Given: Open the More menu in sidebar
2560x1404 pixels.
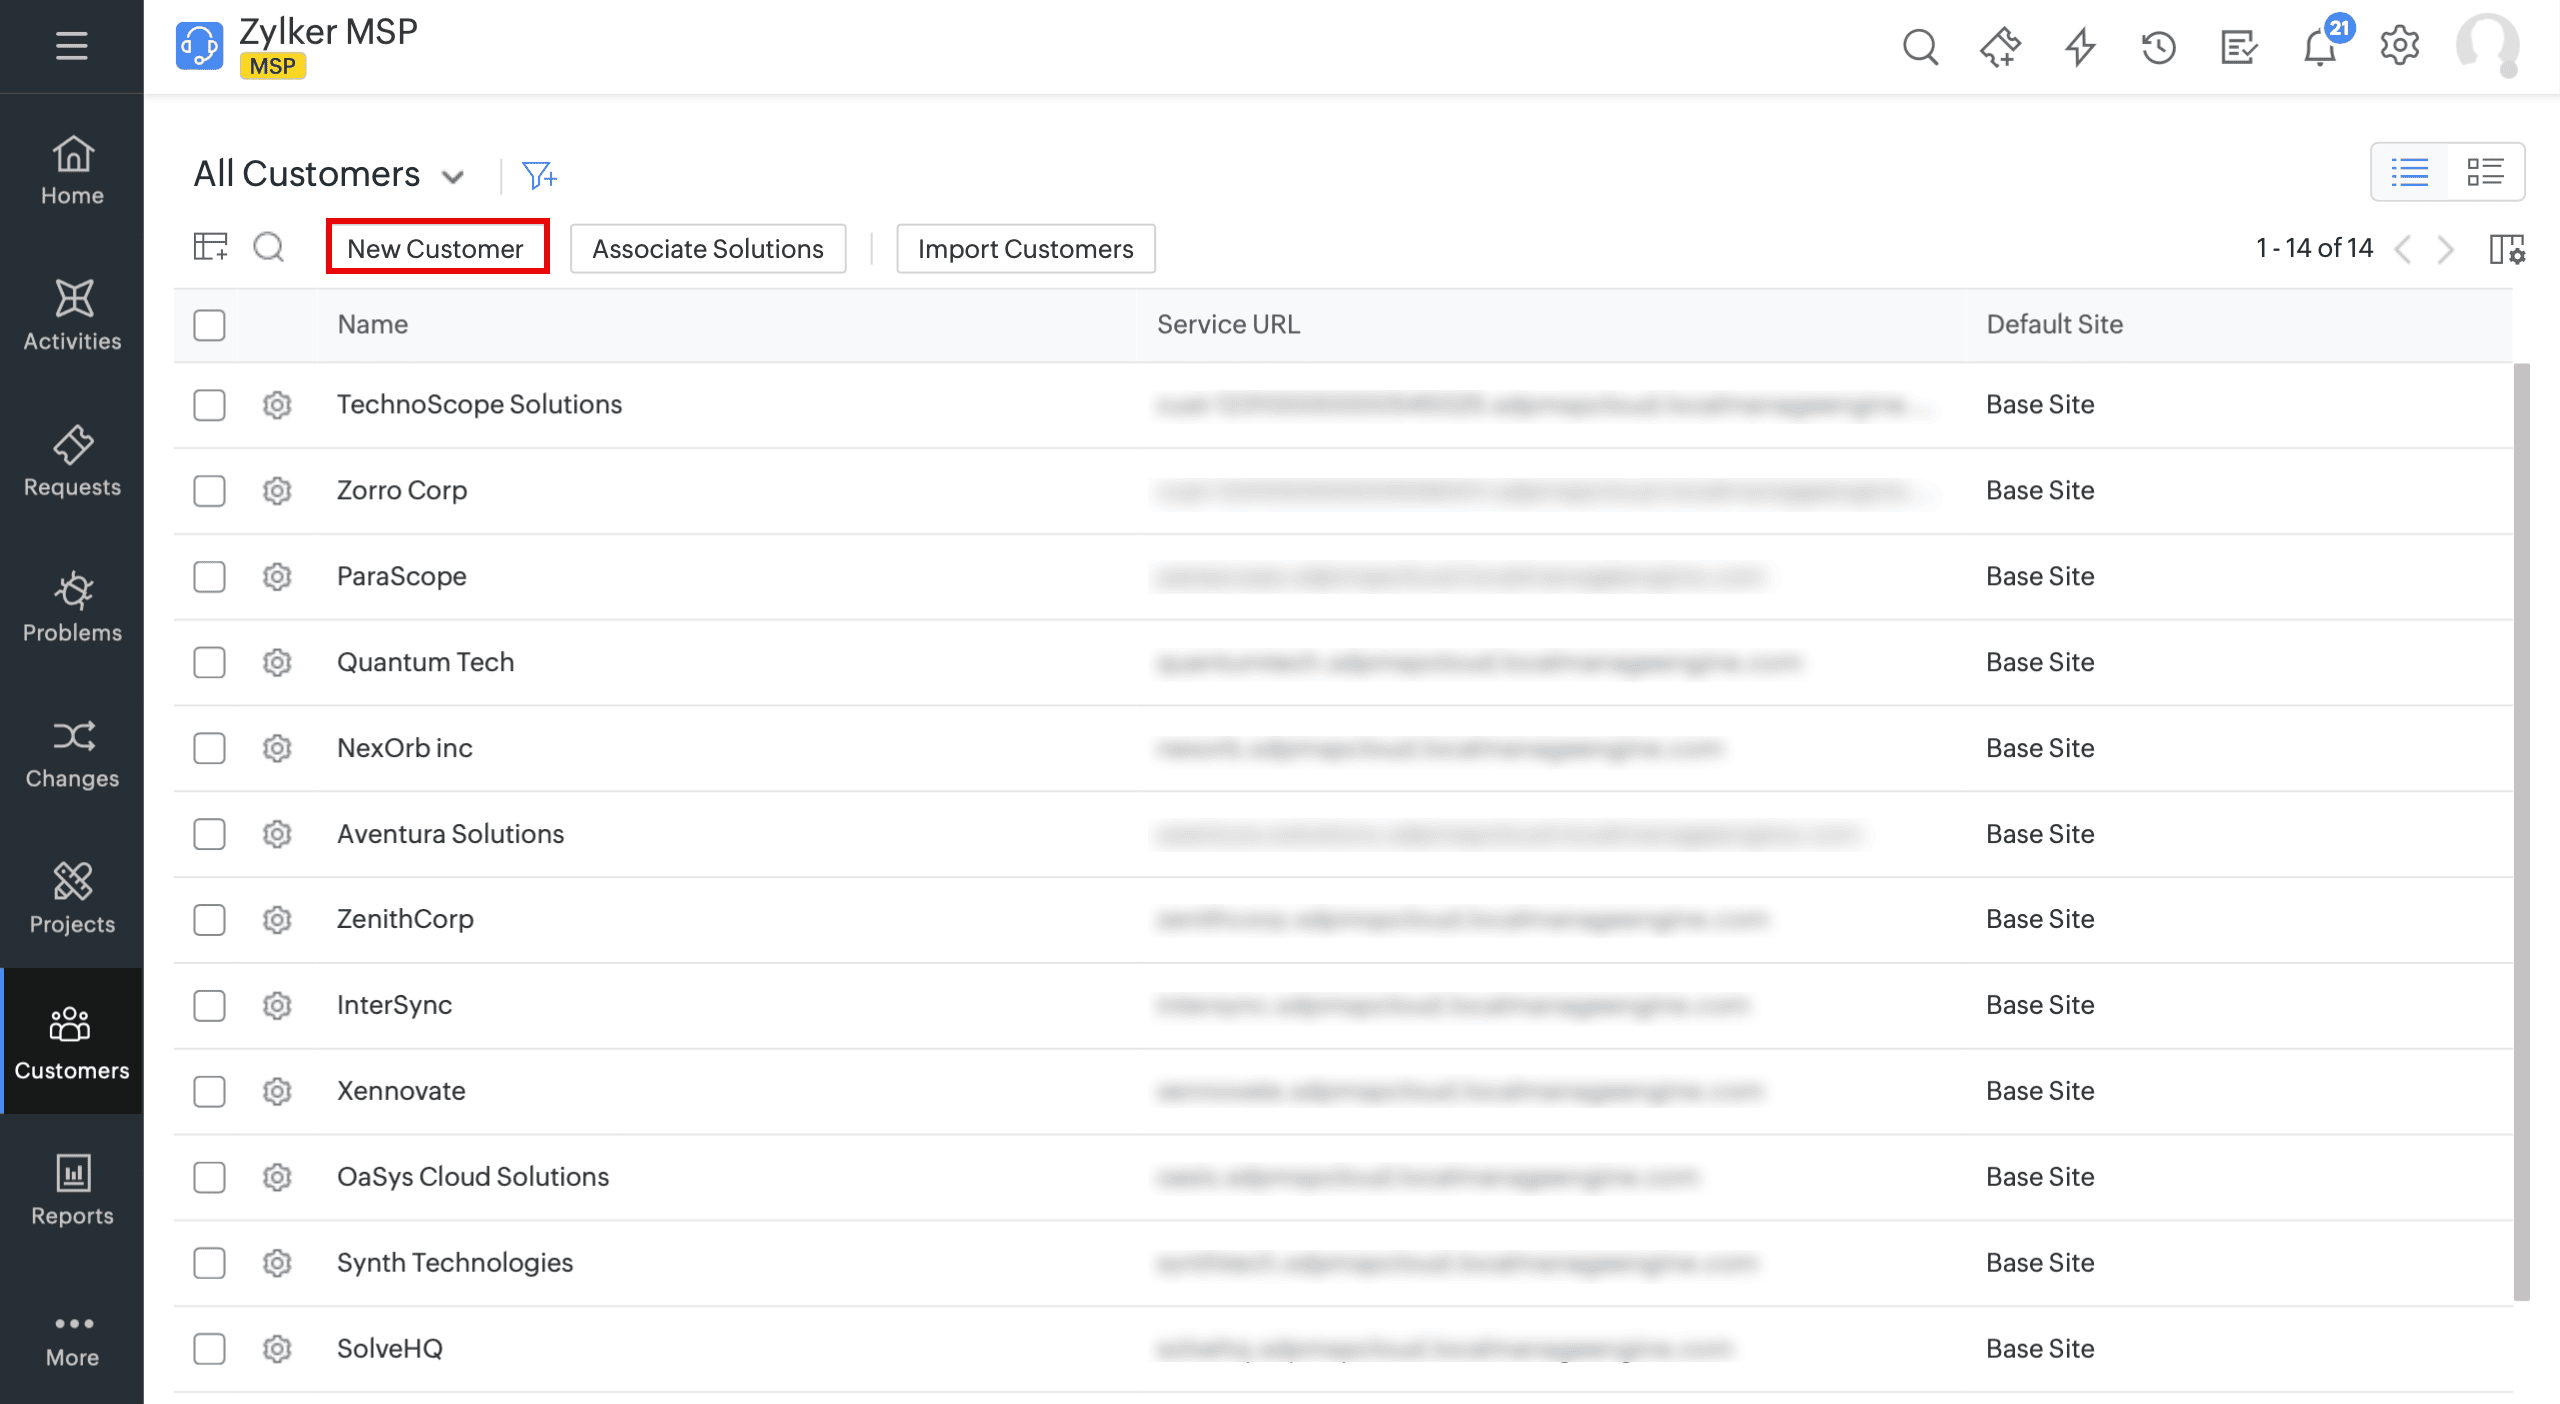Looking at the screenshot, I should pyautogui.click(x=72, y=1339).
